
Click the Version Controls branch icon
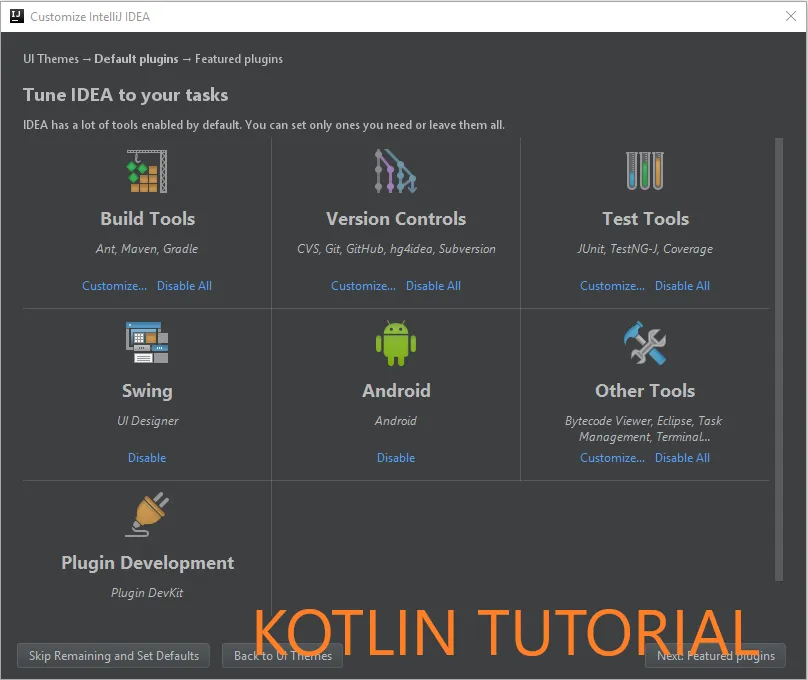[x=396, y=171]
